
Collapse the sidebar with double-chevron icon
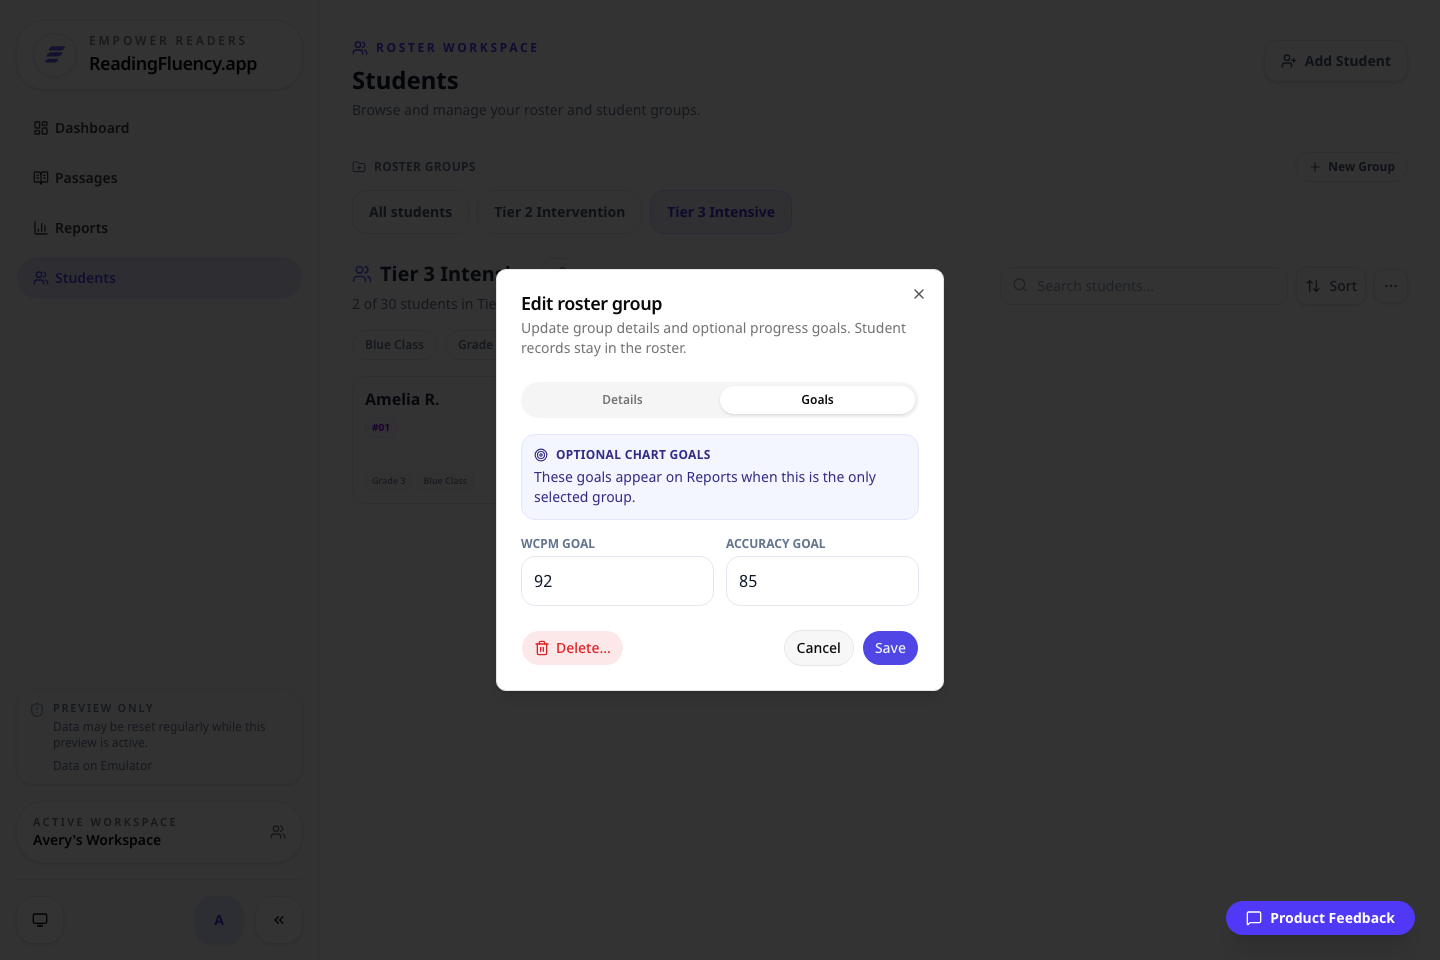coord(279,920)
